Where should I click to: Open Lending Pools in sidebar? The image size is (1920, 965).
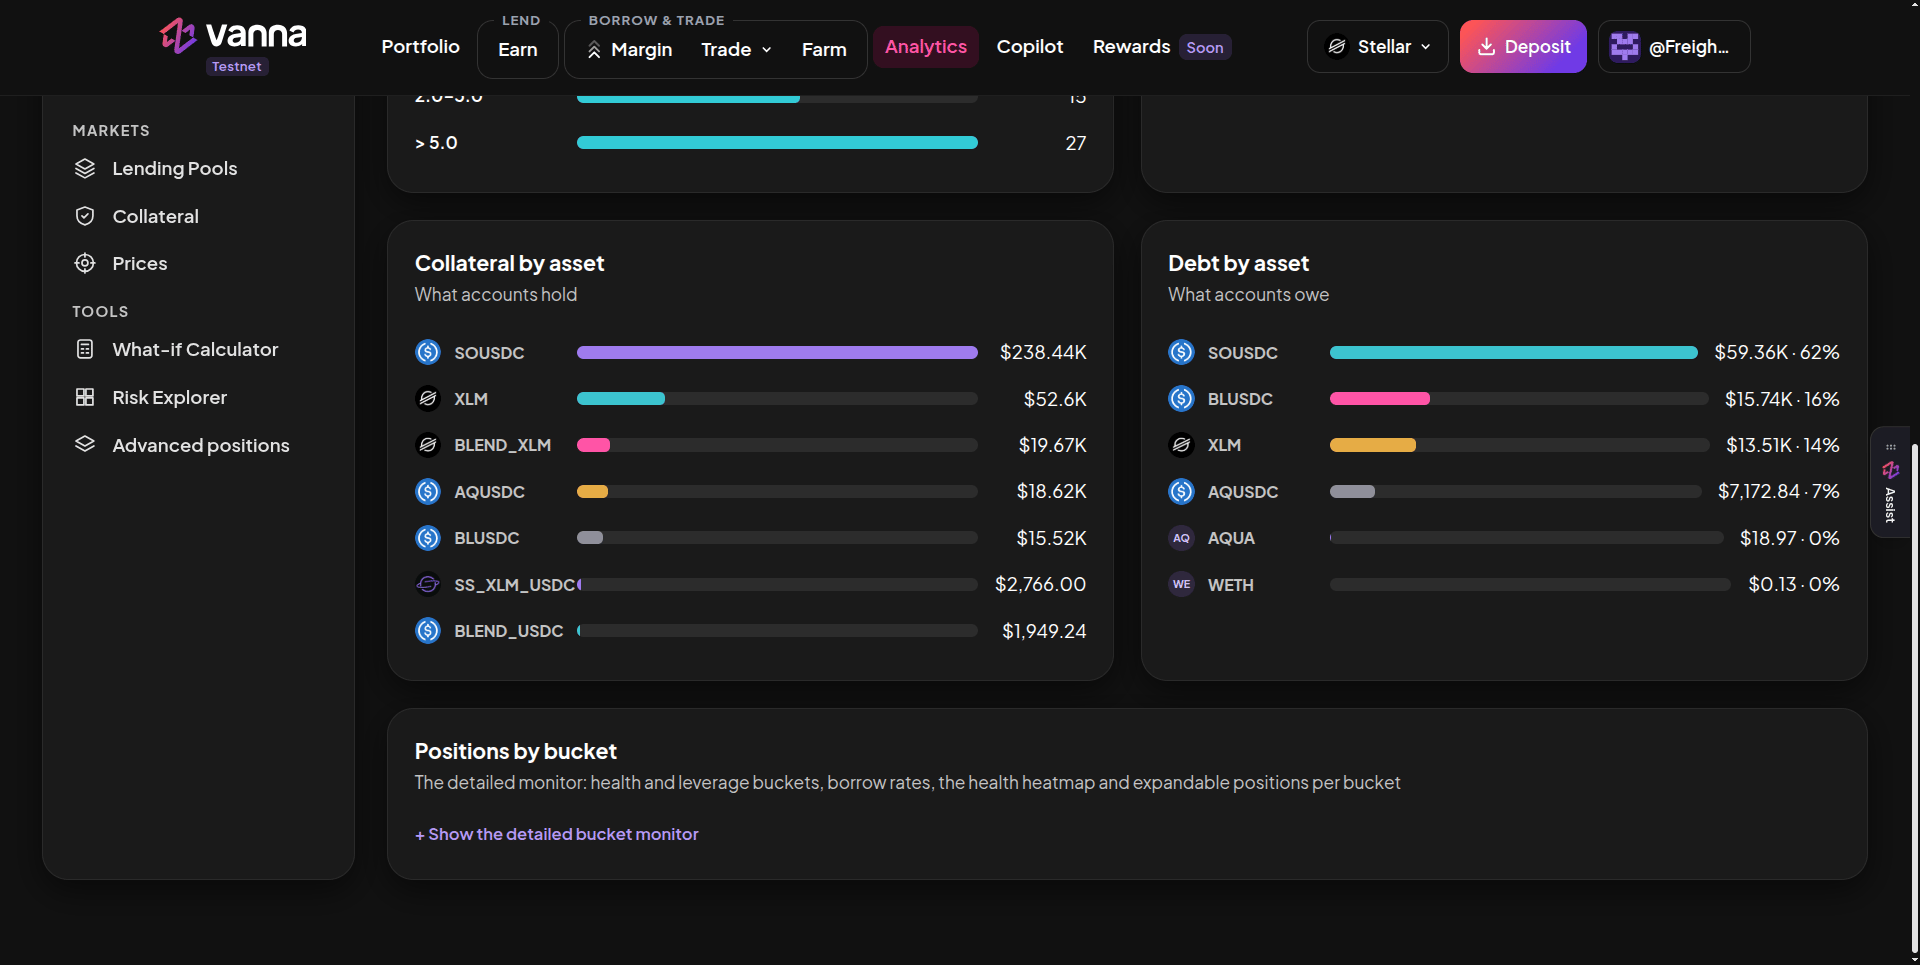pyautogui.click(x=174, y=168)
